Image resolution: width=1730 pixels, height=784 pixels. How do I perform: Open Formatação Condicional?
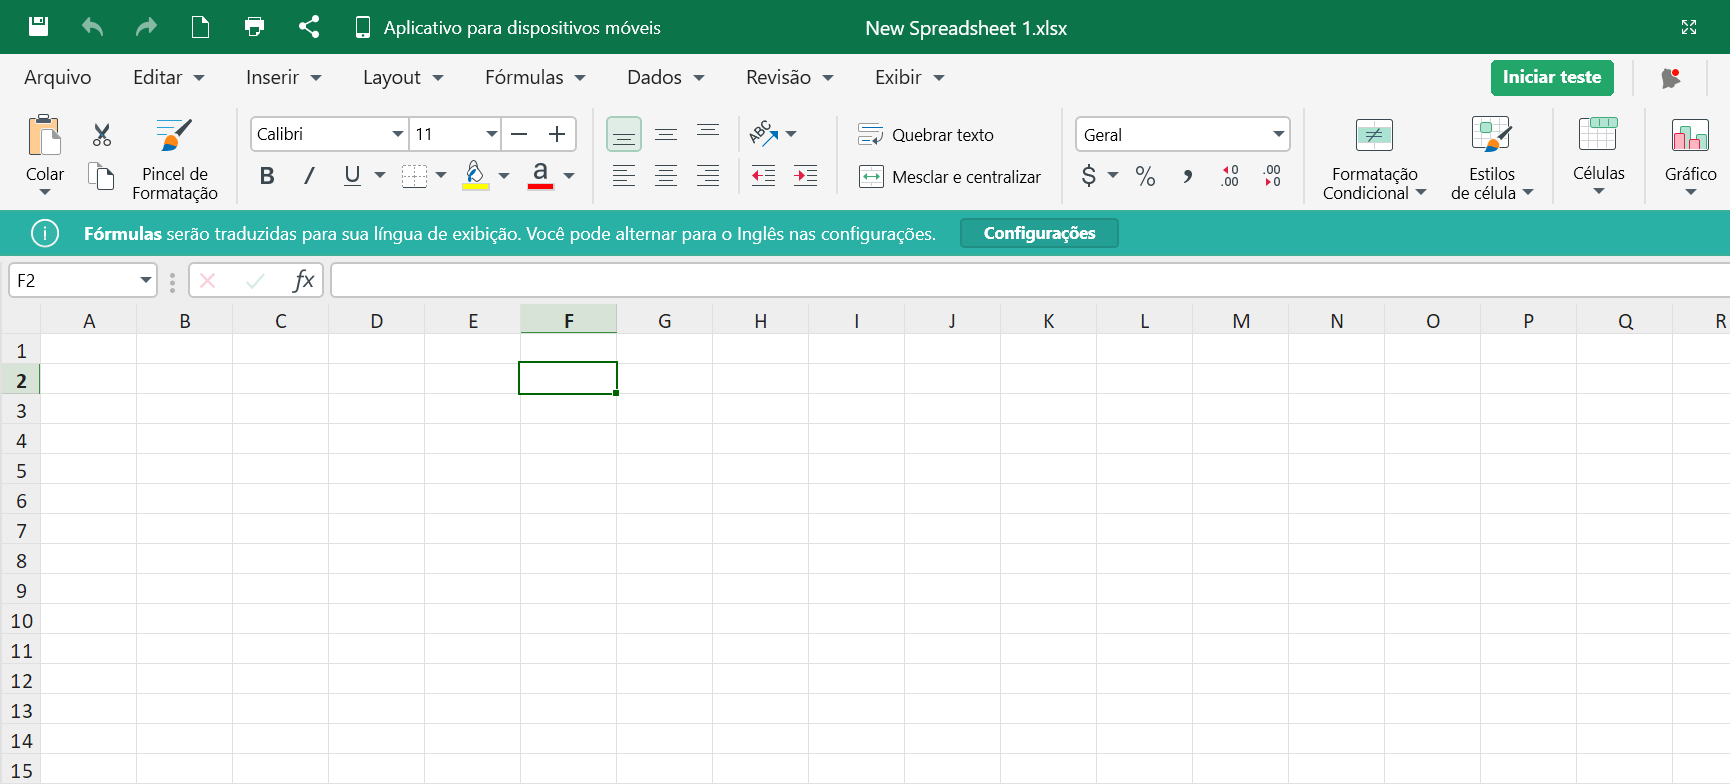pyautogui.click(x=1375, y=160)
